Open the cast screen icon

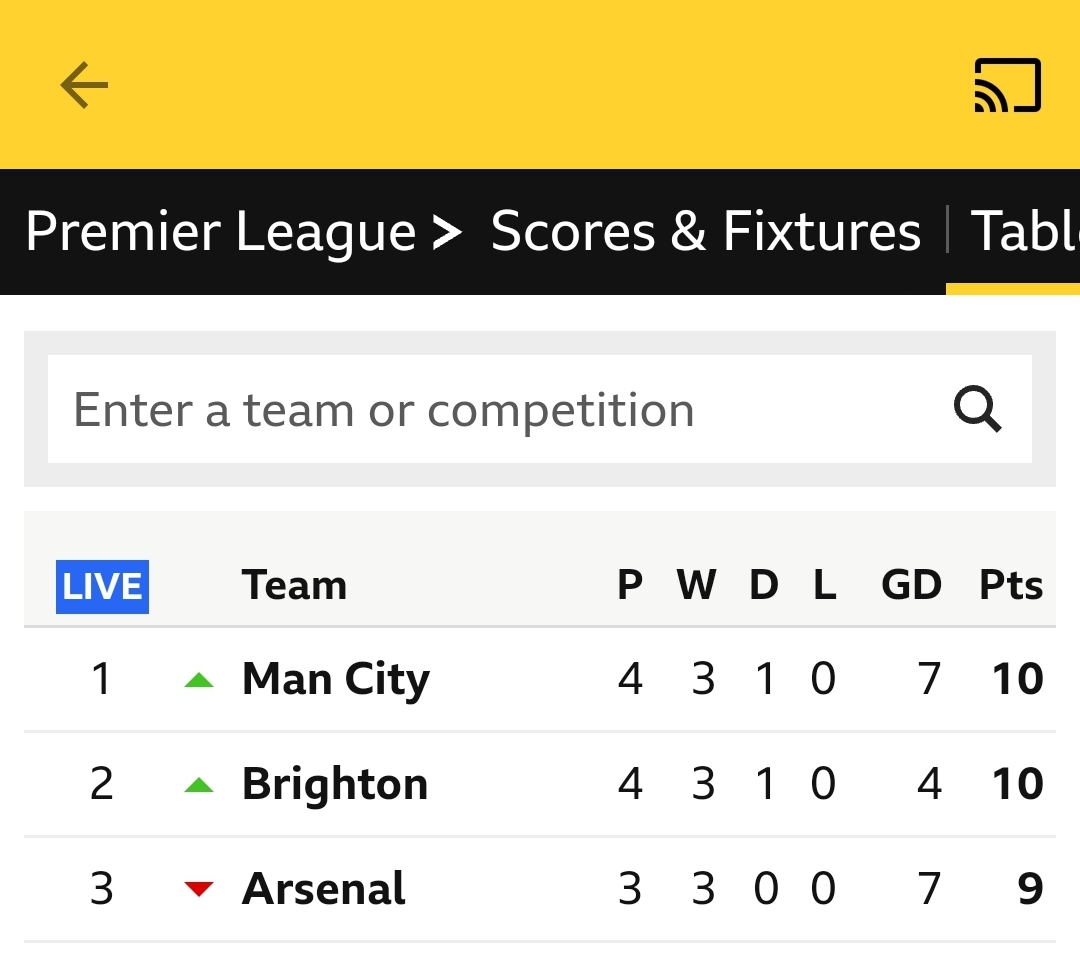click(1007, 85)
